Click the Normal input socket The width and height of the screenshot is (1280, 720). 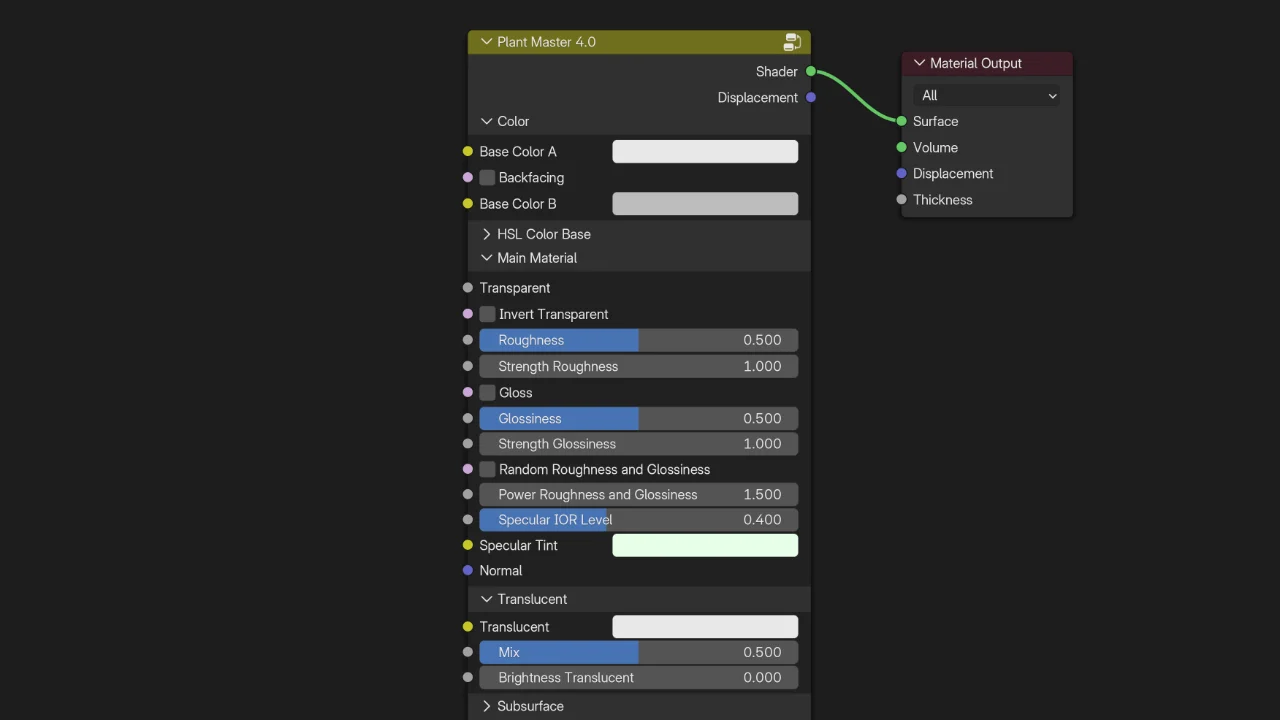pyautogui.click(x=467, y=570)
